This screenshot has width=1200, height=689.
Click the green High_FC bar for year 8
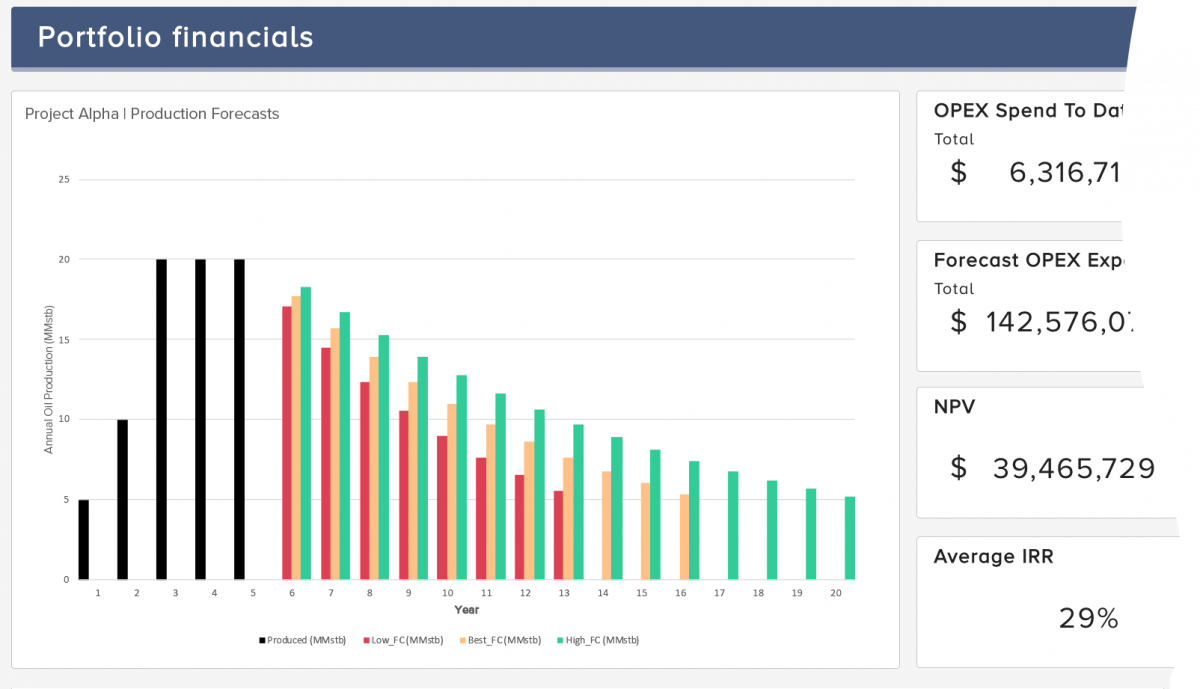coord(384,457)
